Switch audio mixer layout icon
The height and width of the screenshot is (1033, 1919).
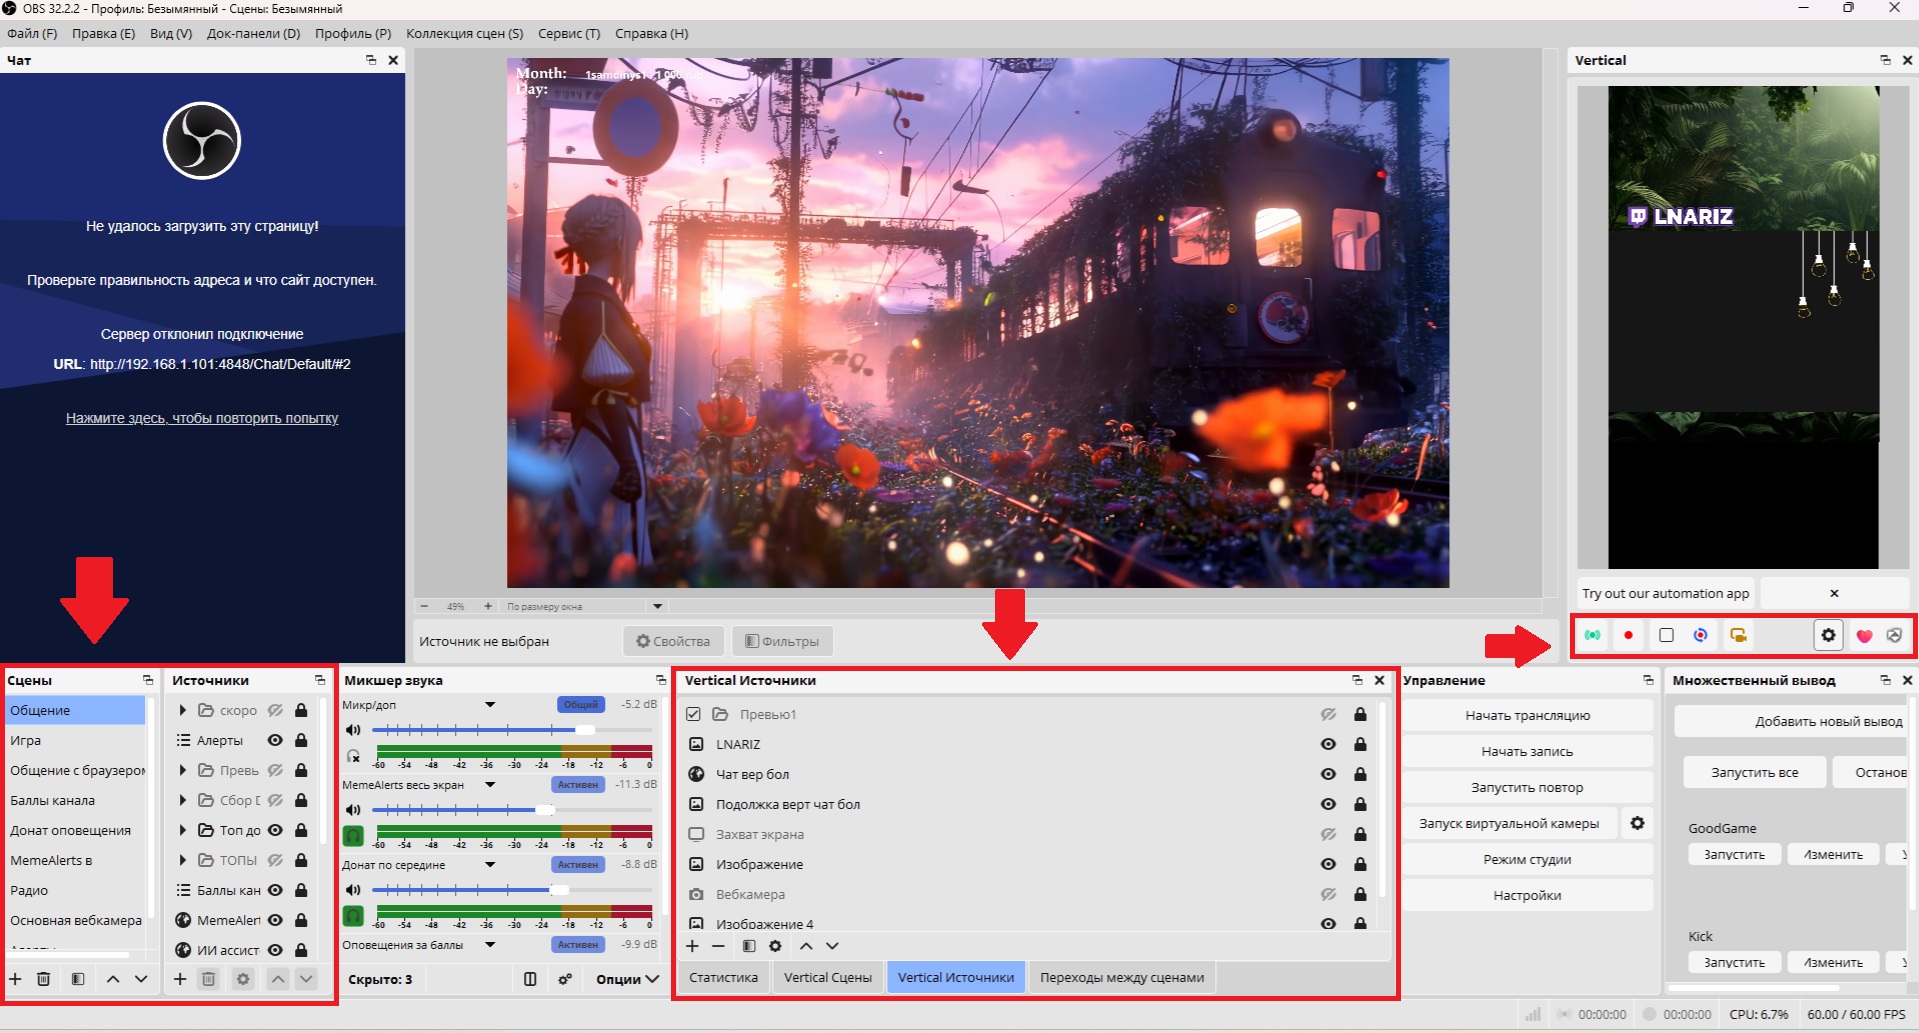(x=530, y=979)
